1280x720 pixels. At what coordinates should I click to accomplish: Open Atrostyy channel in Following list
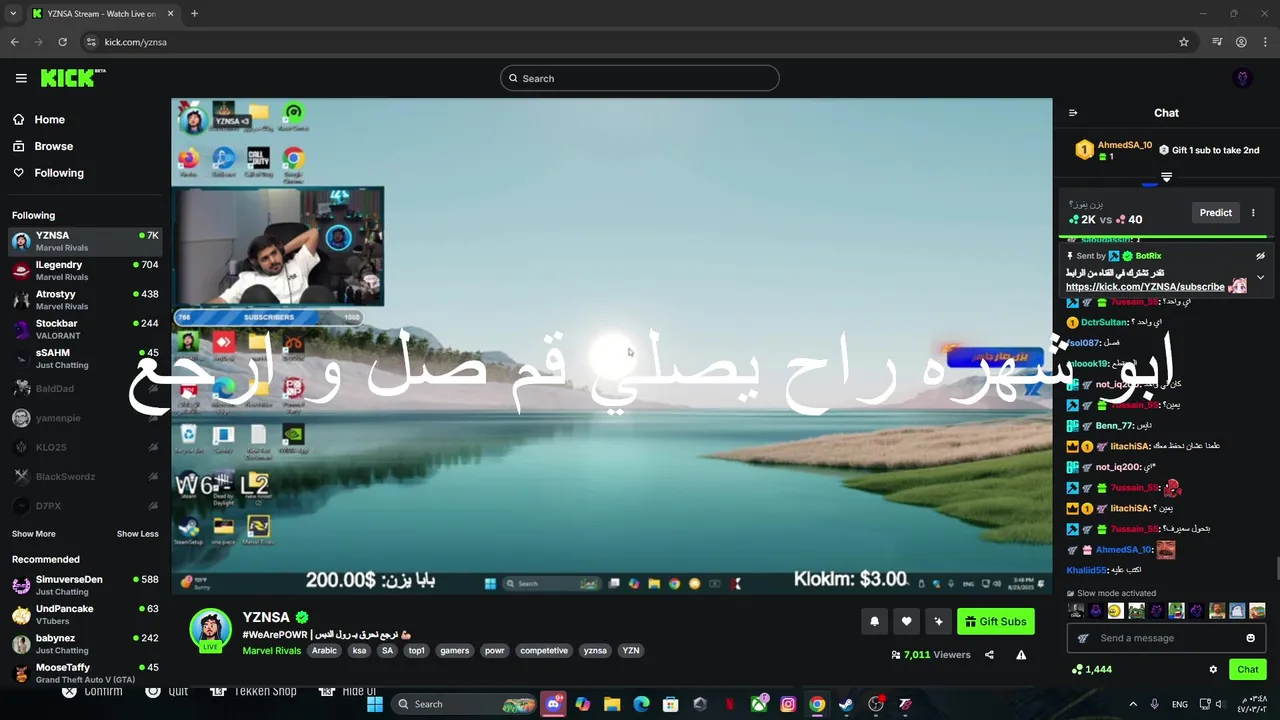tap(84, 300)
